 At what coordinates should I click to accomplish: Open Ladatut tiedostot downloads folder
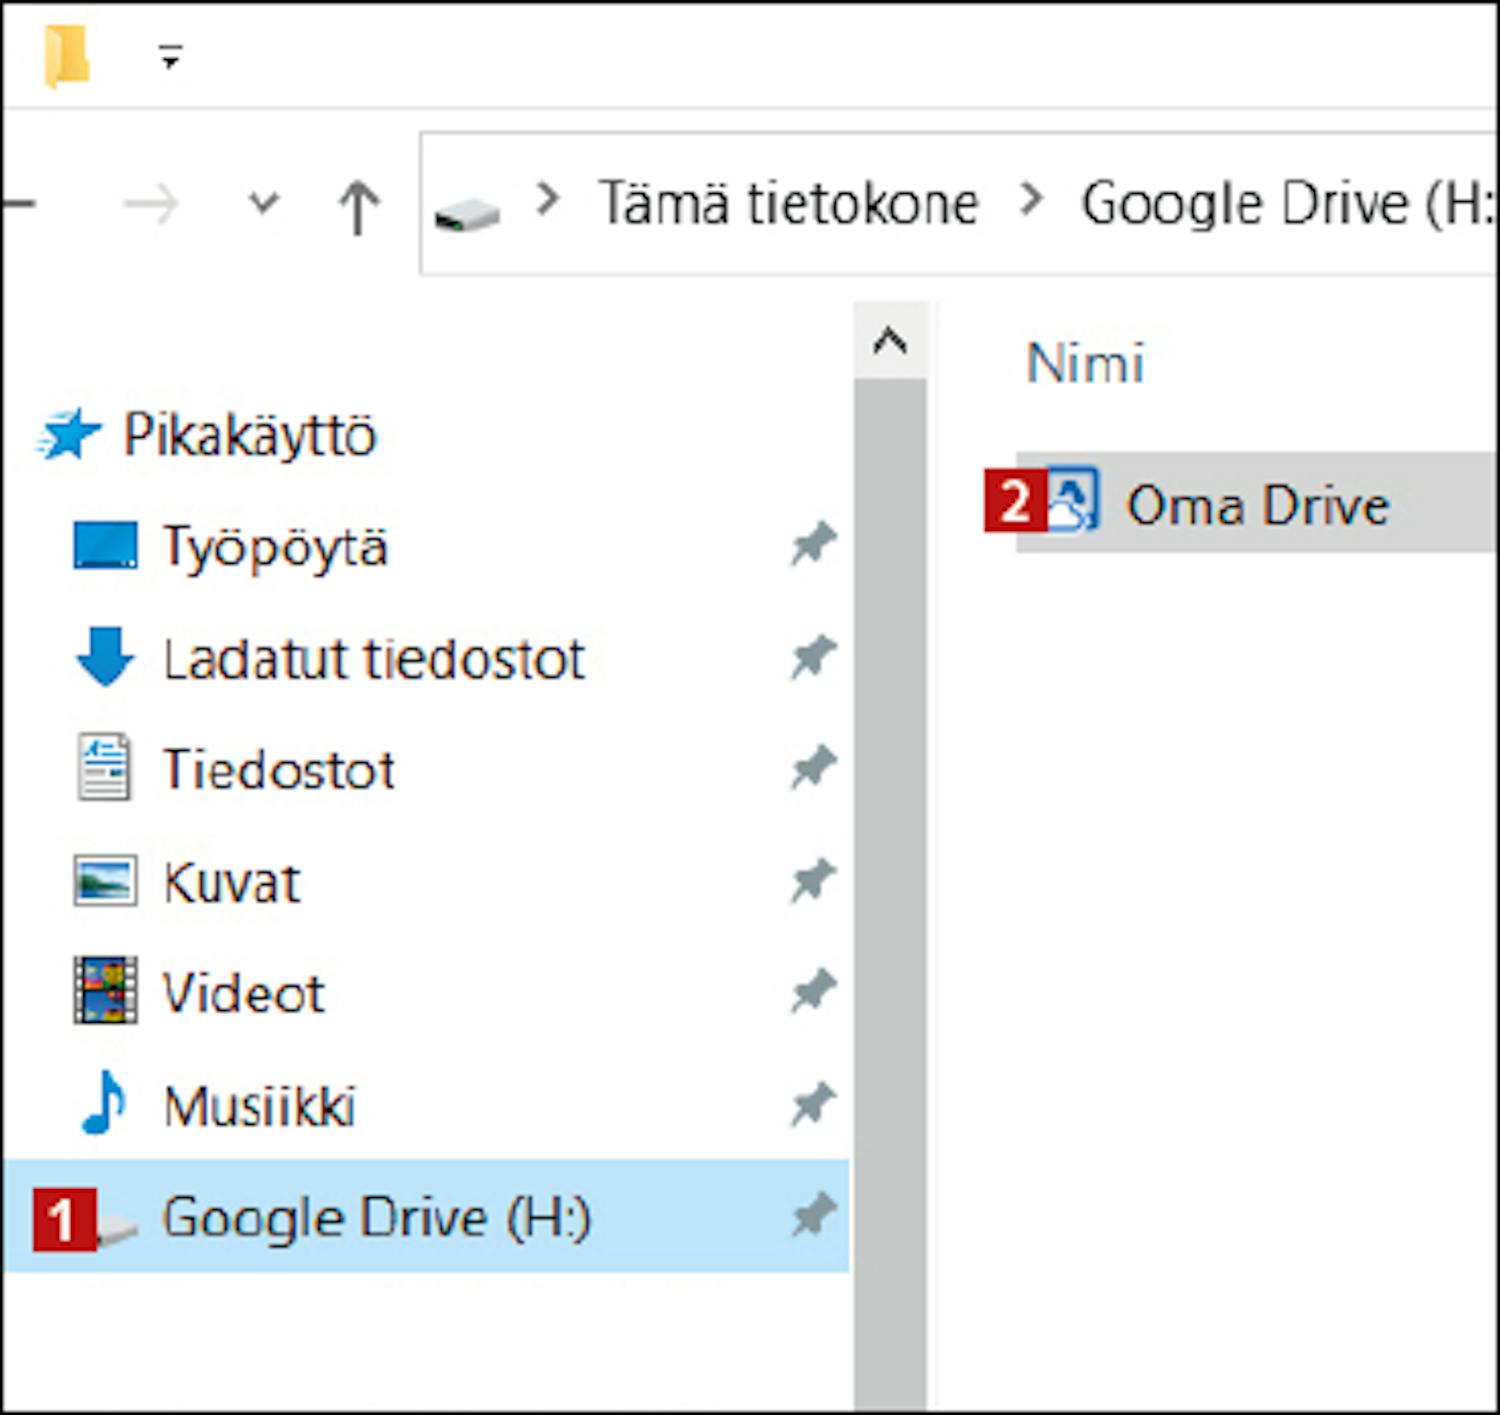[373, 659]
